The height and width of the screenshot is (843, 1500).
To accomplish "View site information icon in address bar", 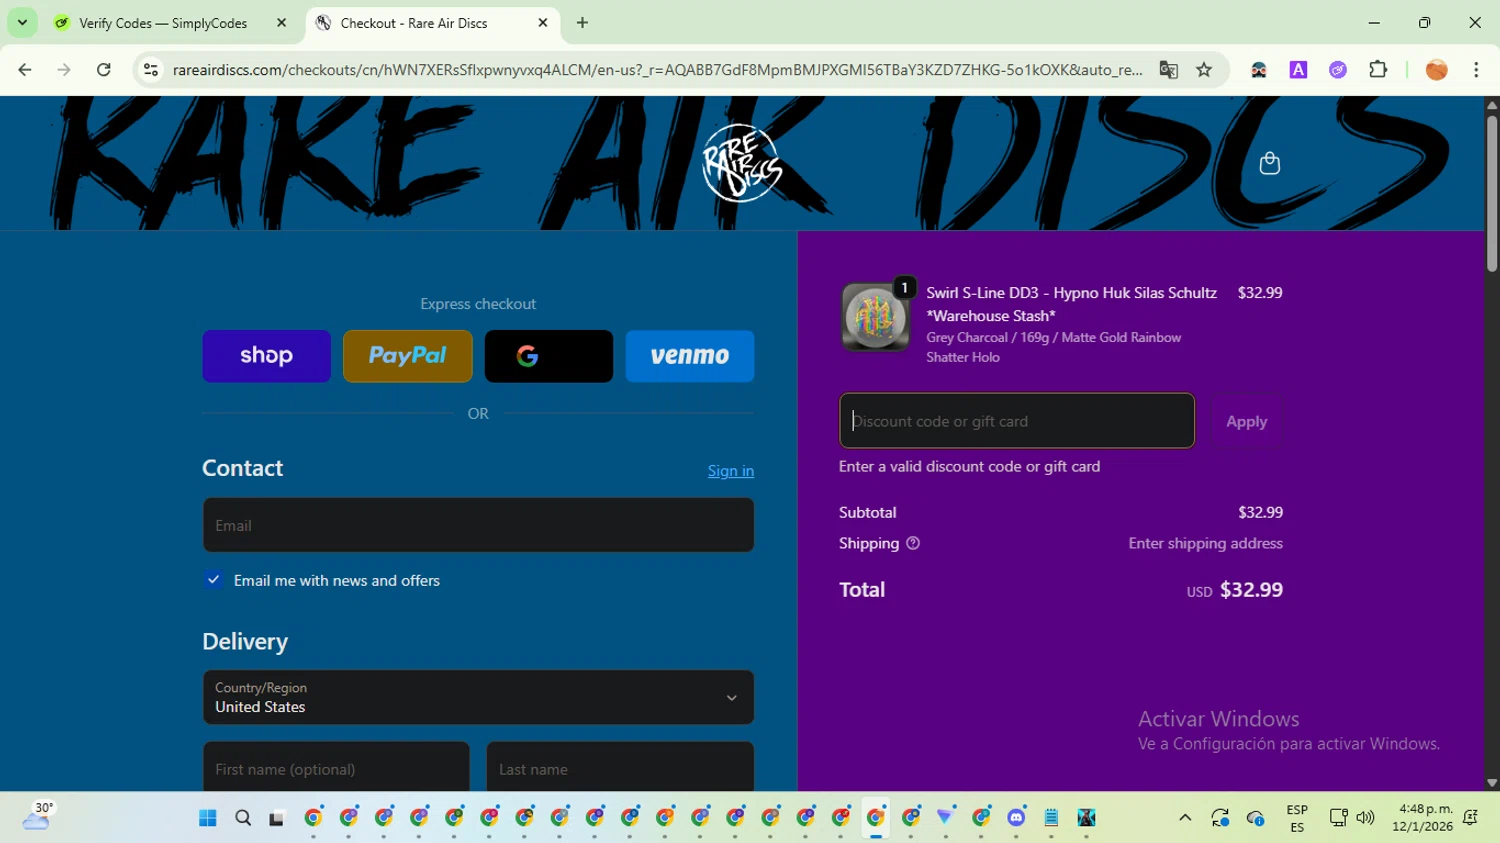I will point(151,70).
